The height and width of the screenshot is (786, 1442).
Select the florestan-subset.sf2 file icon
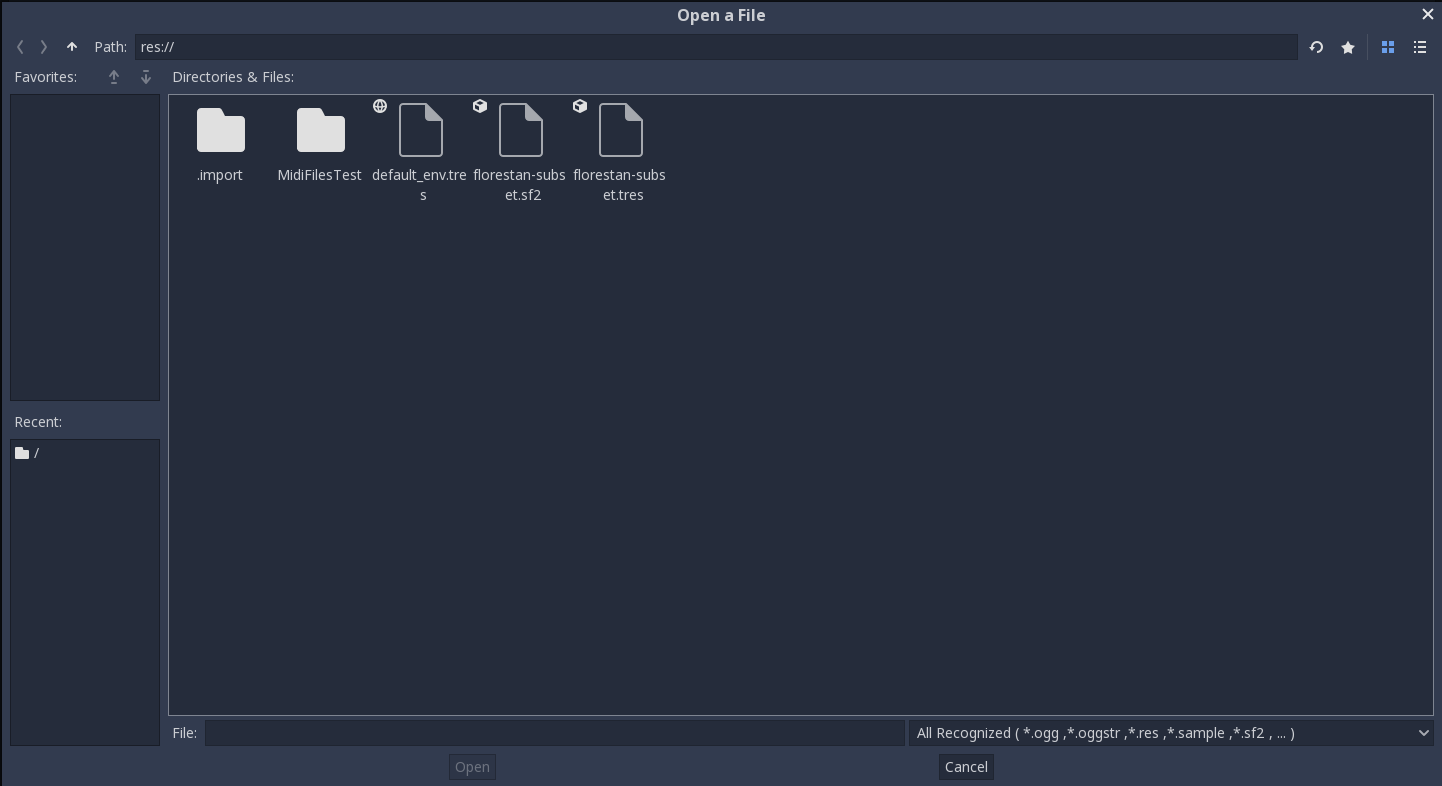[521, 130]
